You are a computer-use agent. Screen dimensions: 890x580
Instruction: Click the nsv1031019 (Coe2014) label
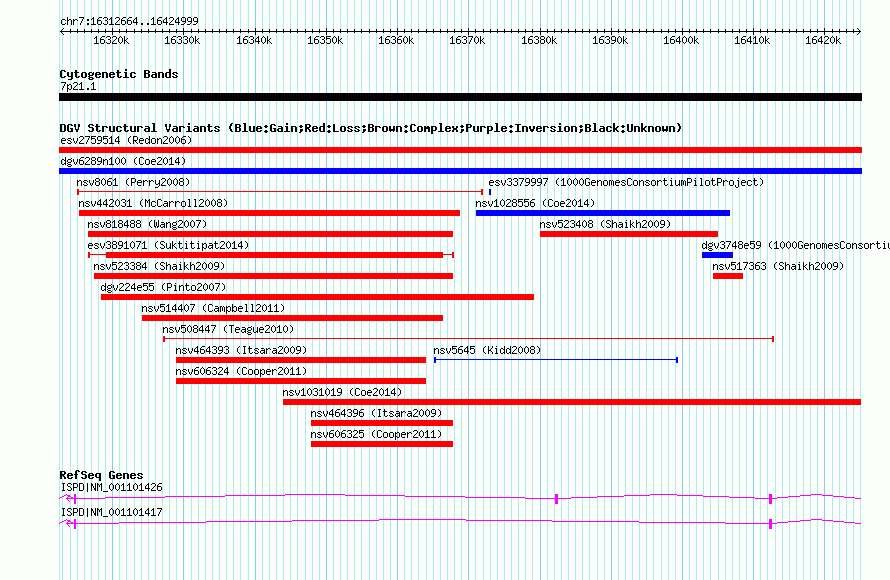pos(342,392)
